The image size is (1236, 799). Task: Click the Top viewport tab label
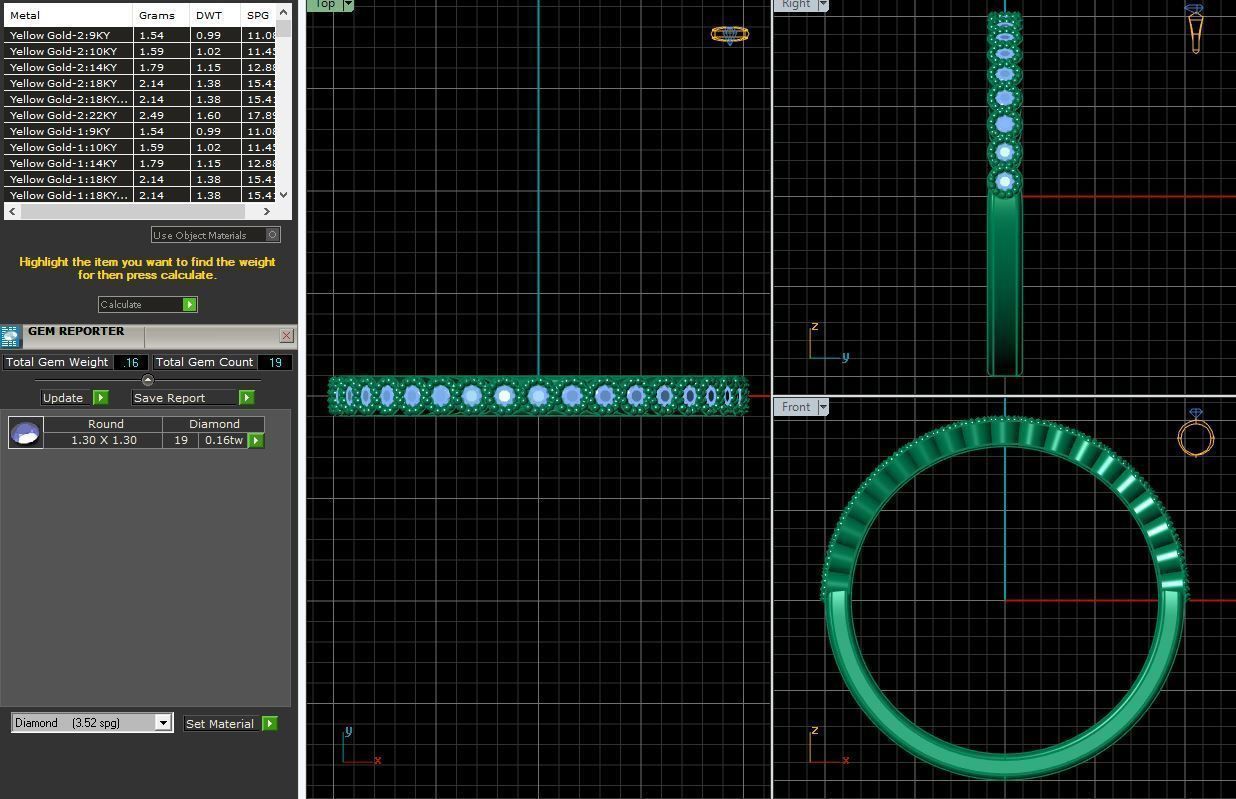tap(324, 5)
